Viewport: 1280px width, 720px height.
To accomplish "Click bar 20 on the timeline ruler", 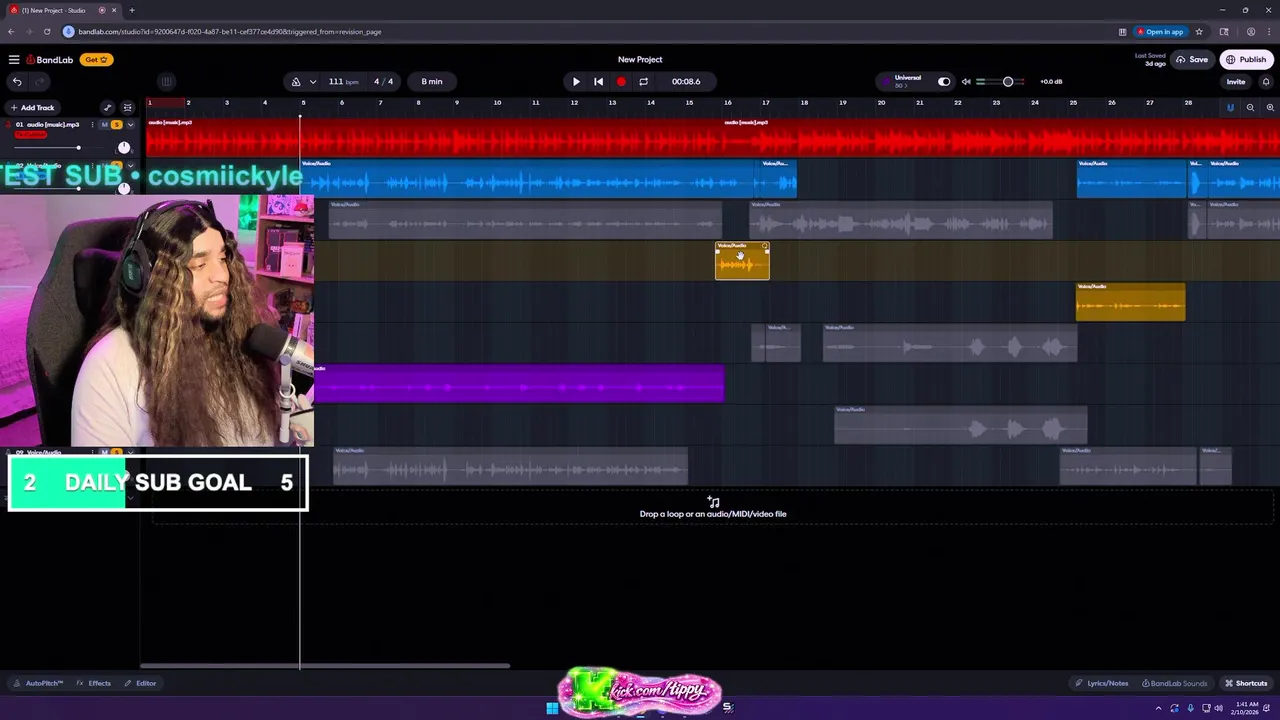I will click(x=880, y=103).
